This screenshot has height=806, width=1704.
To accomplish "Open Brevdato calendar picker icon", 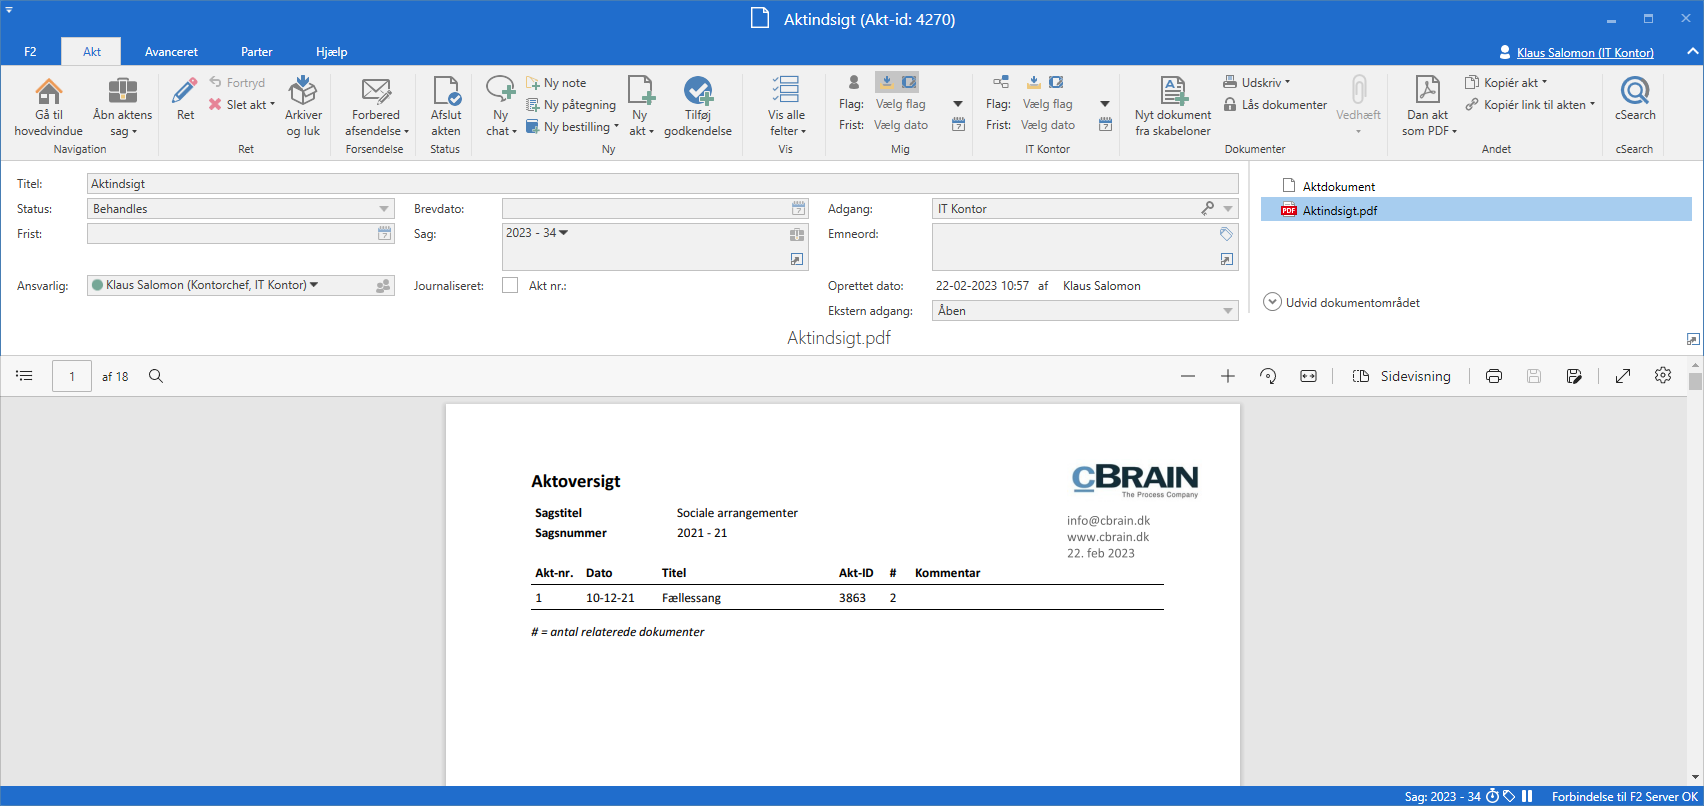I will tap(798, 209).
